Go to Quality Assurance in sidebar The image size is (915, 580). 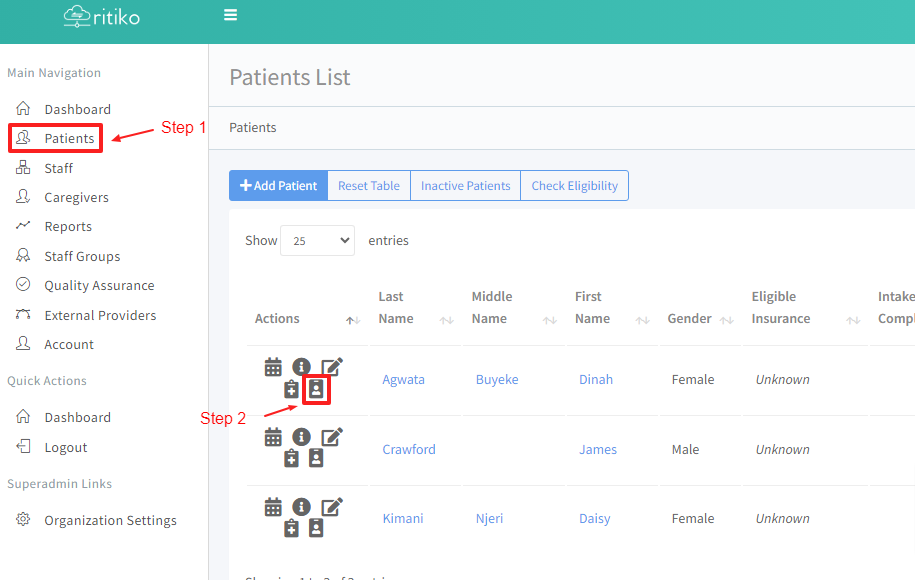(x=99, y=285)
